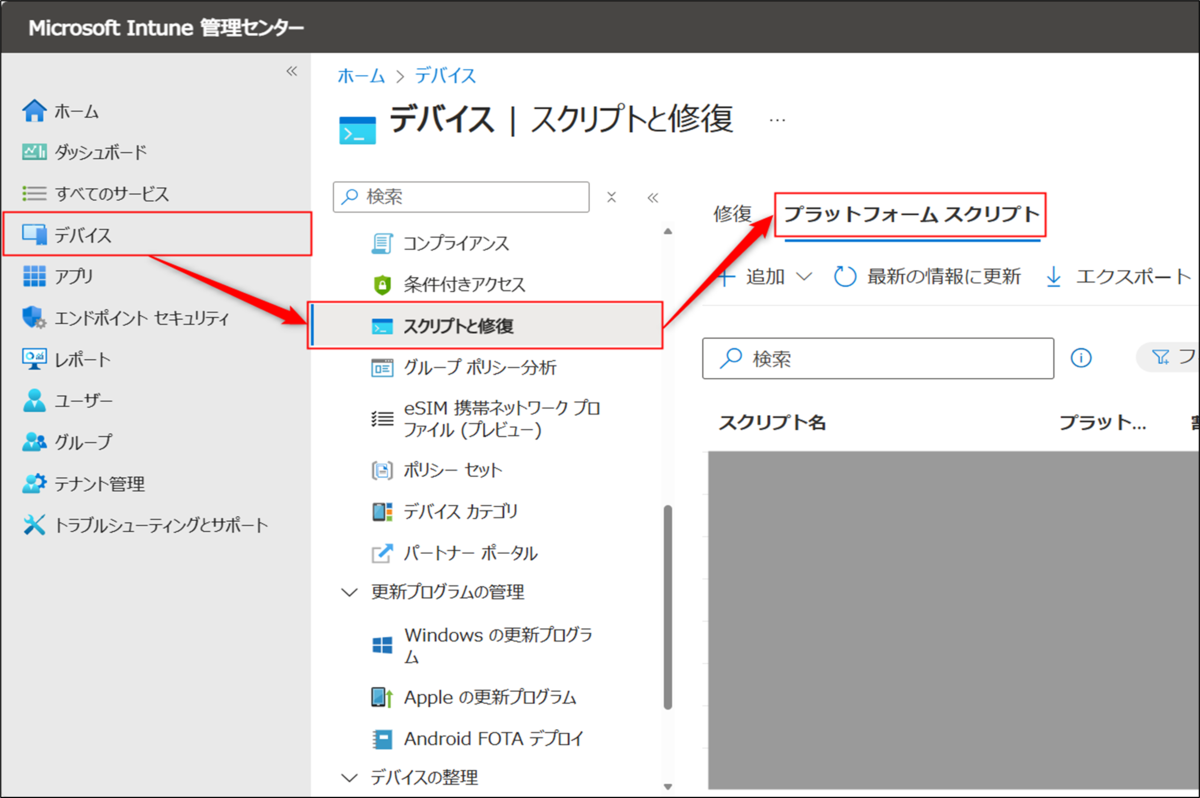Click the エンドポイント セキュリティ shield icon
1200x798 pixels.
point(35,318)
